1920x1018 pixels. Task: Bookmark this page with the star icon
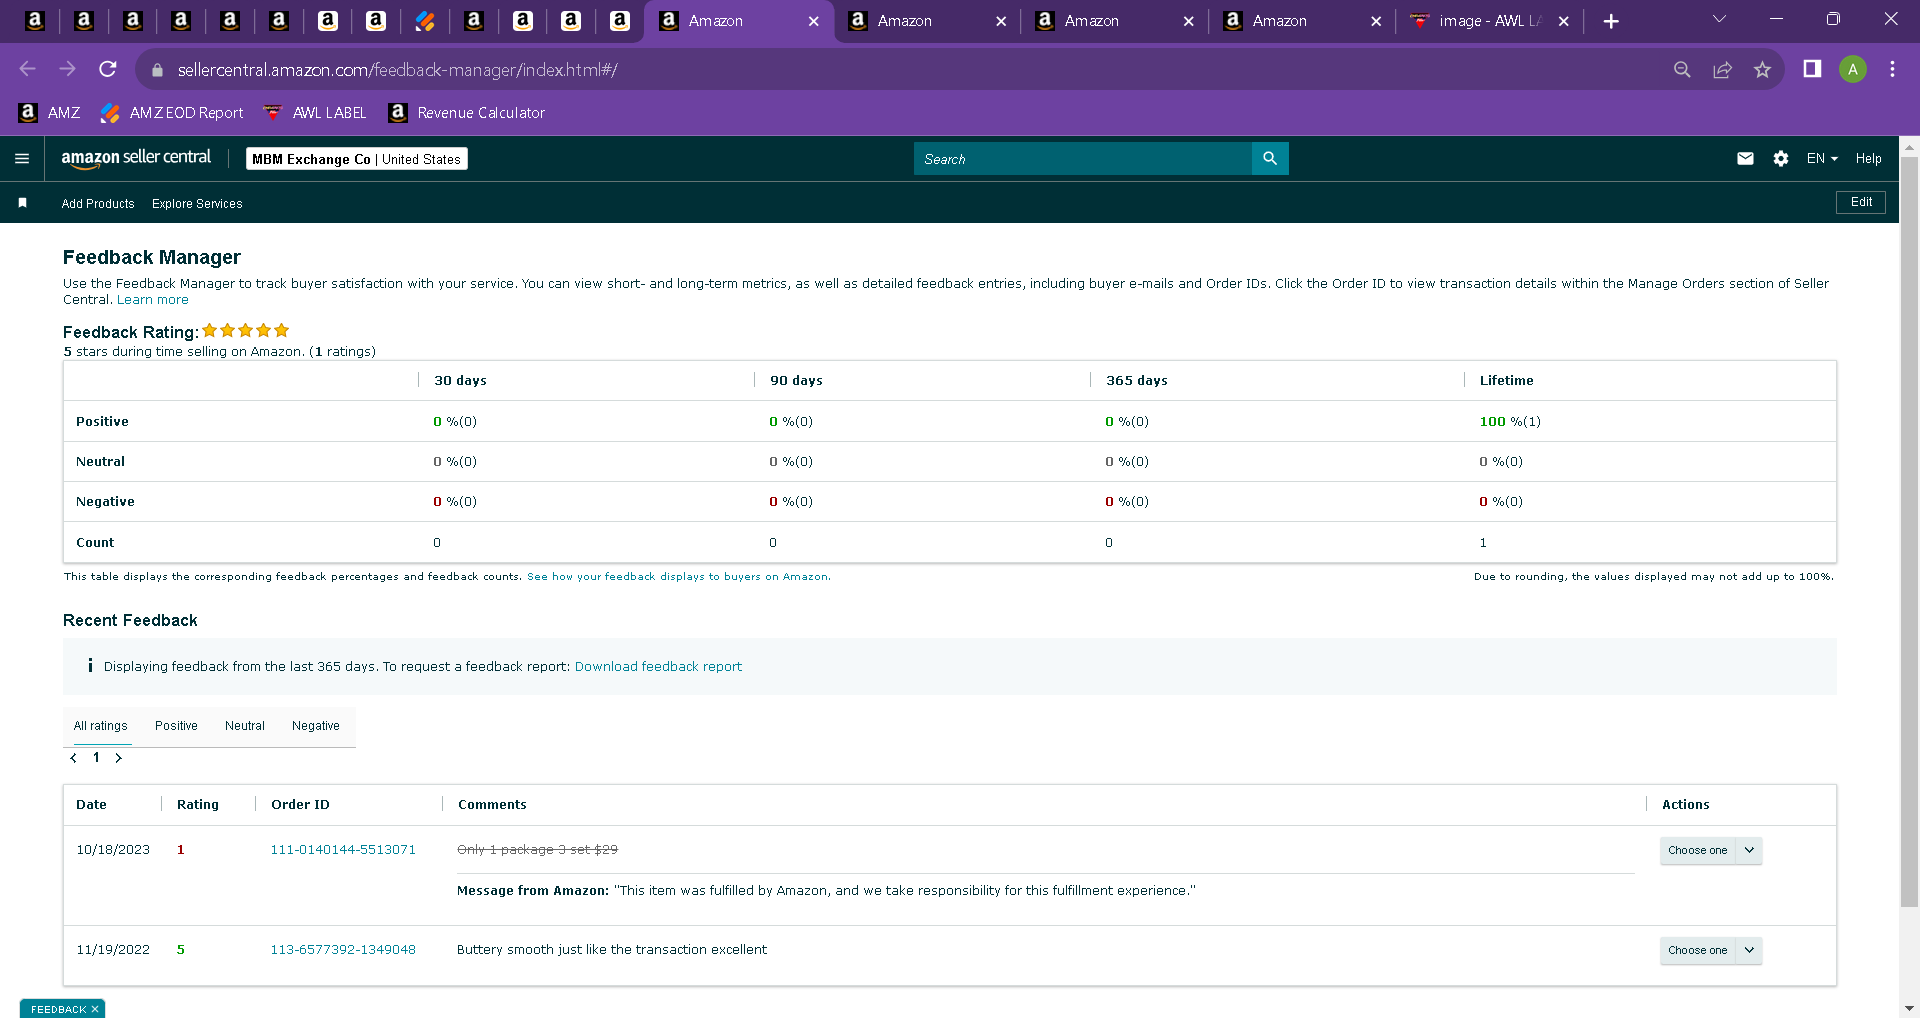coord(1762,69)
